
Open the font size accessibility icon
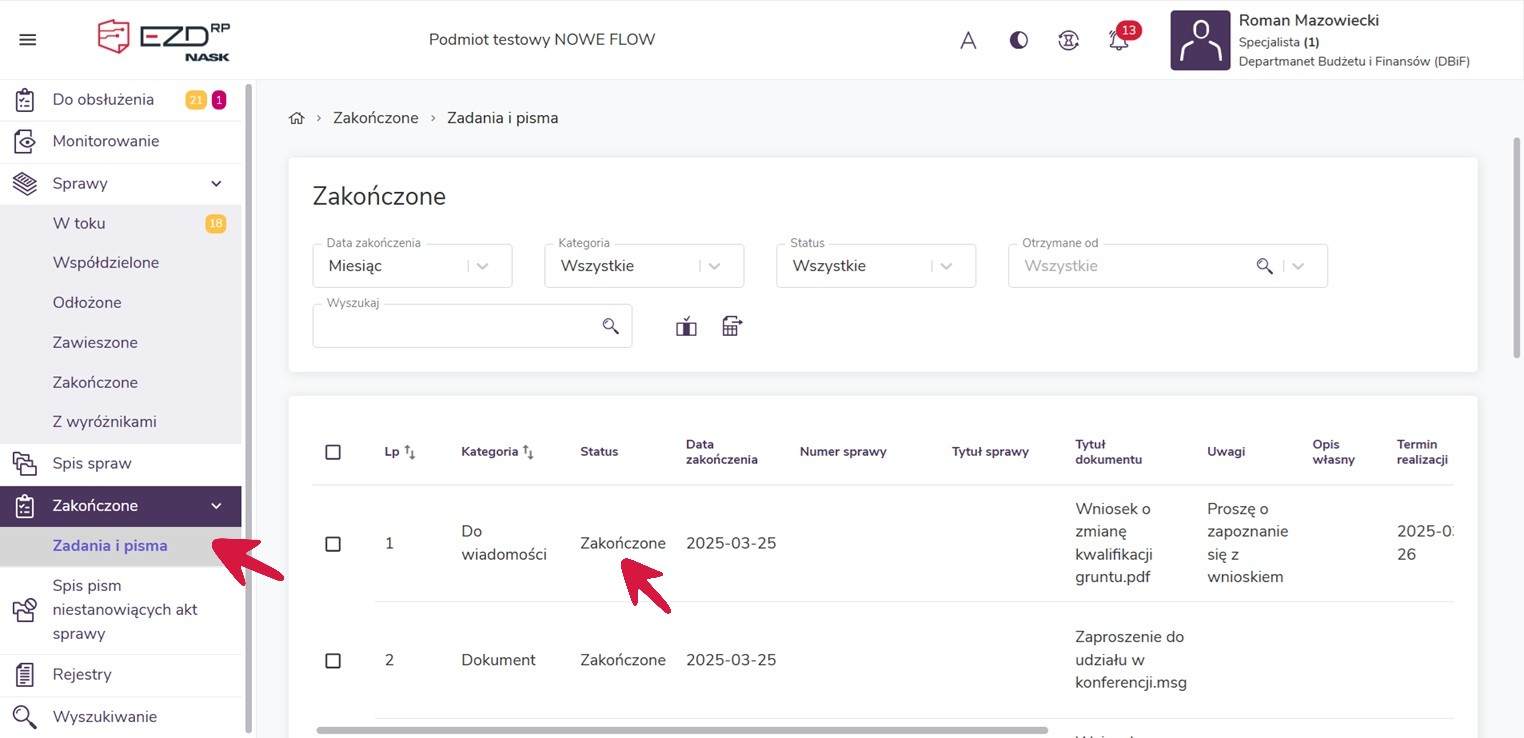click(x=968, y=41)
